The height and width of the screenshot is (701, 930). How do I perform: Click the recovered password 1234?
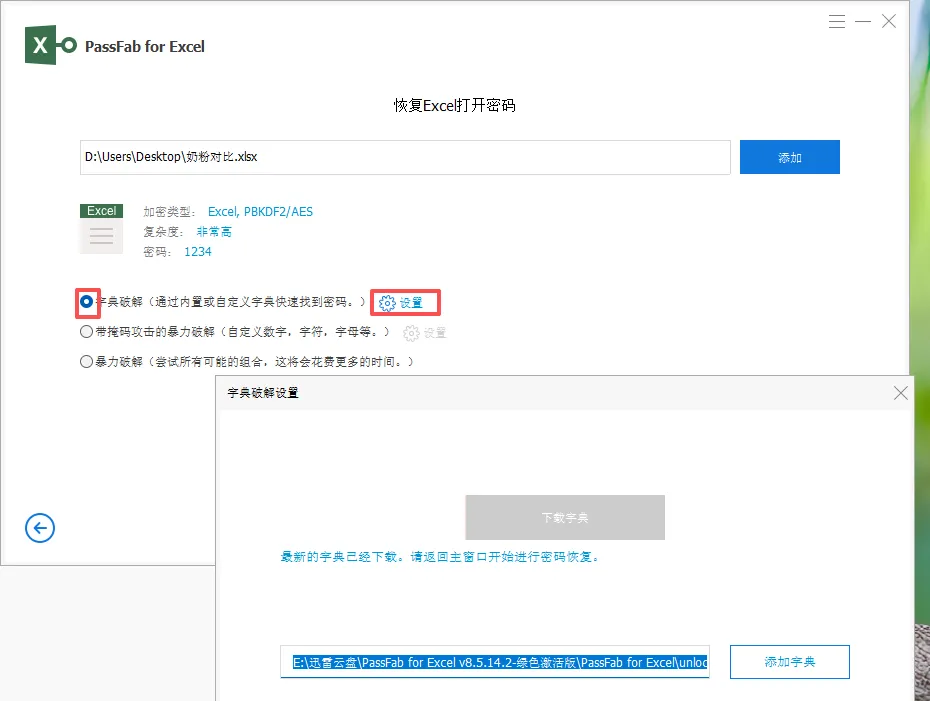(x=198, y=252)
